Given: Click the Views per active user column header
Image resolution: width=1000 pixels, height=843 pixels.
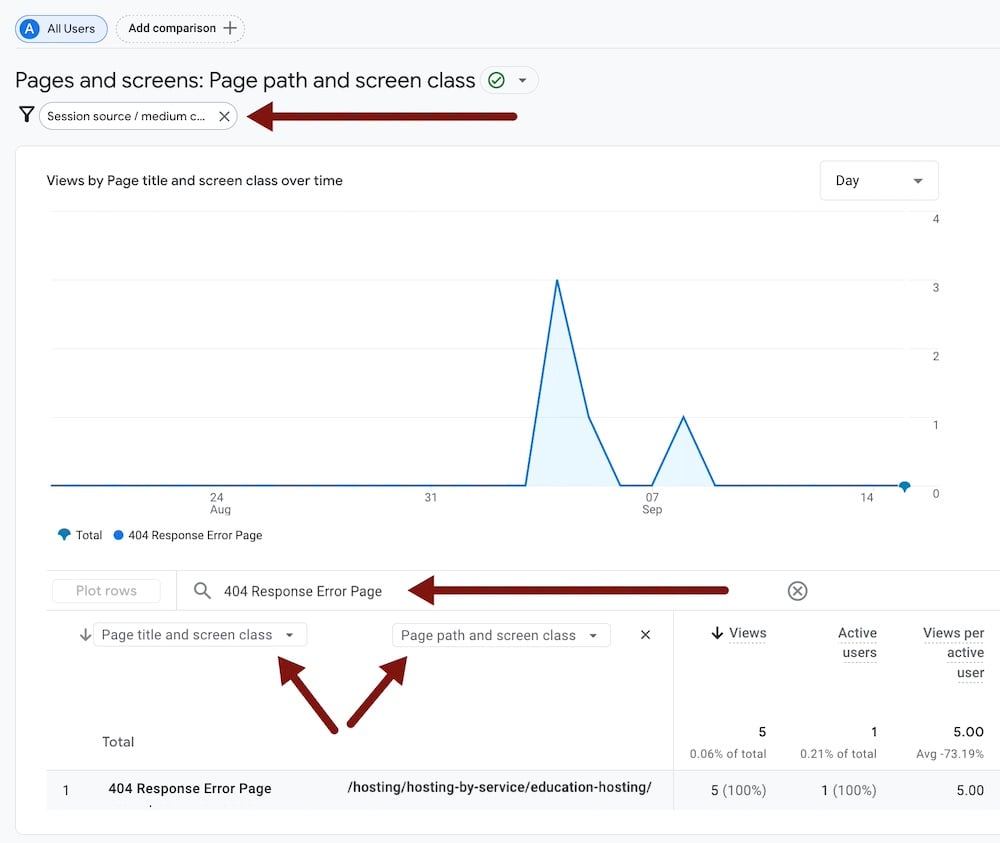Looking at the screenshot, I should pyautogui.click(x=953, y=652).
